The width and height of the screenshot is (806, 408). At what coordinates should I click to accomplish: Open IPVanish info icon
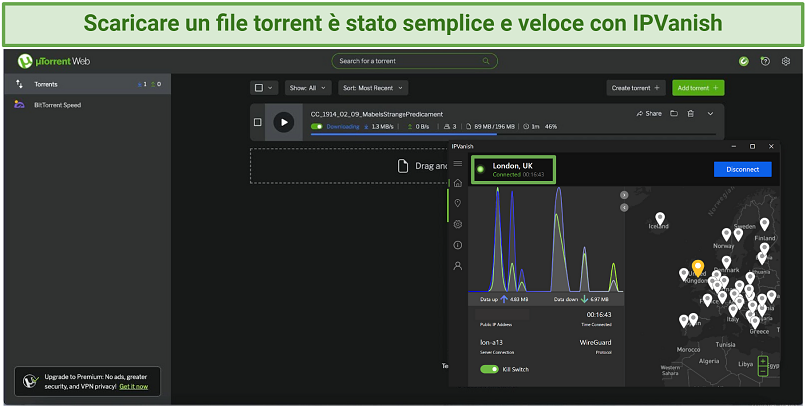pos(457,246)
